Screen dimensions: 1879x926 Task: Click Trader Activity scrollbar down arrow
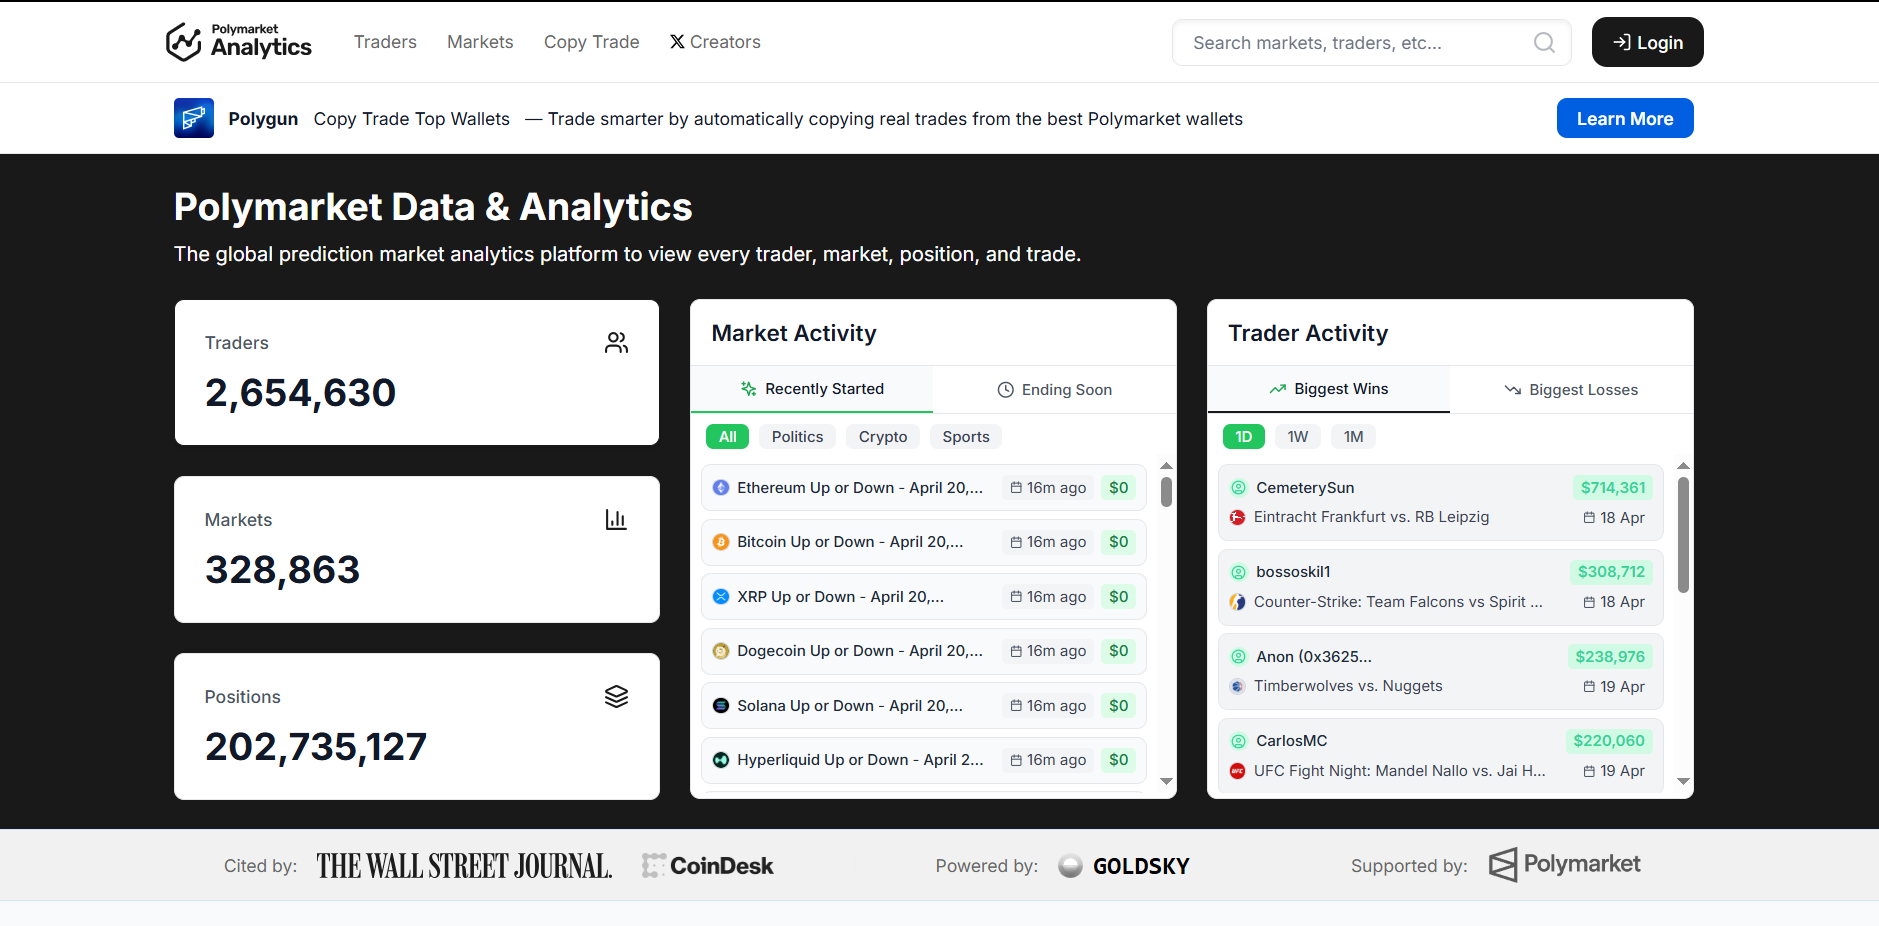point(1683,782)
